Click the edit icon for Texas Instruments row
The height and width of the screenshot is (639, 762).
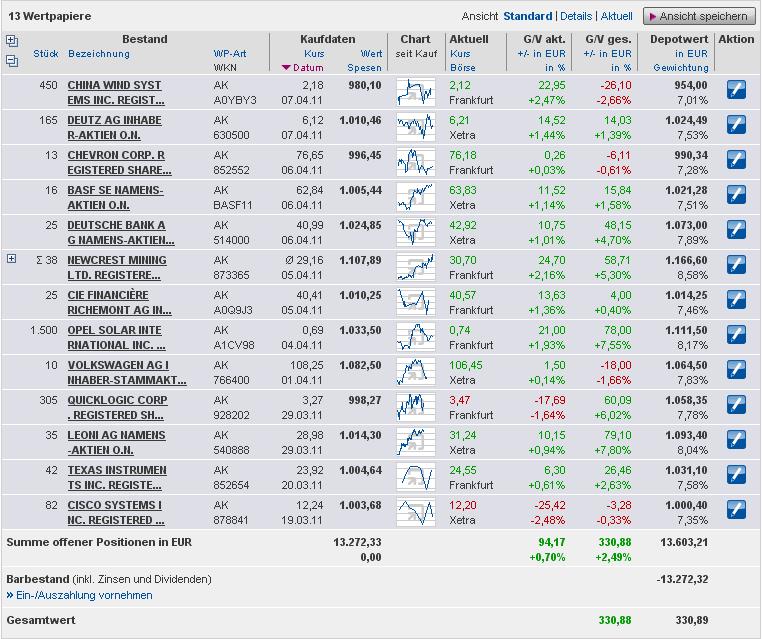point(736,476)
